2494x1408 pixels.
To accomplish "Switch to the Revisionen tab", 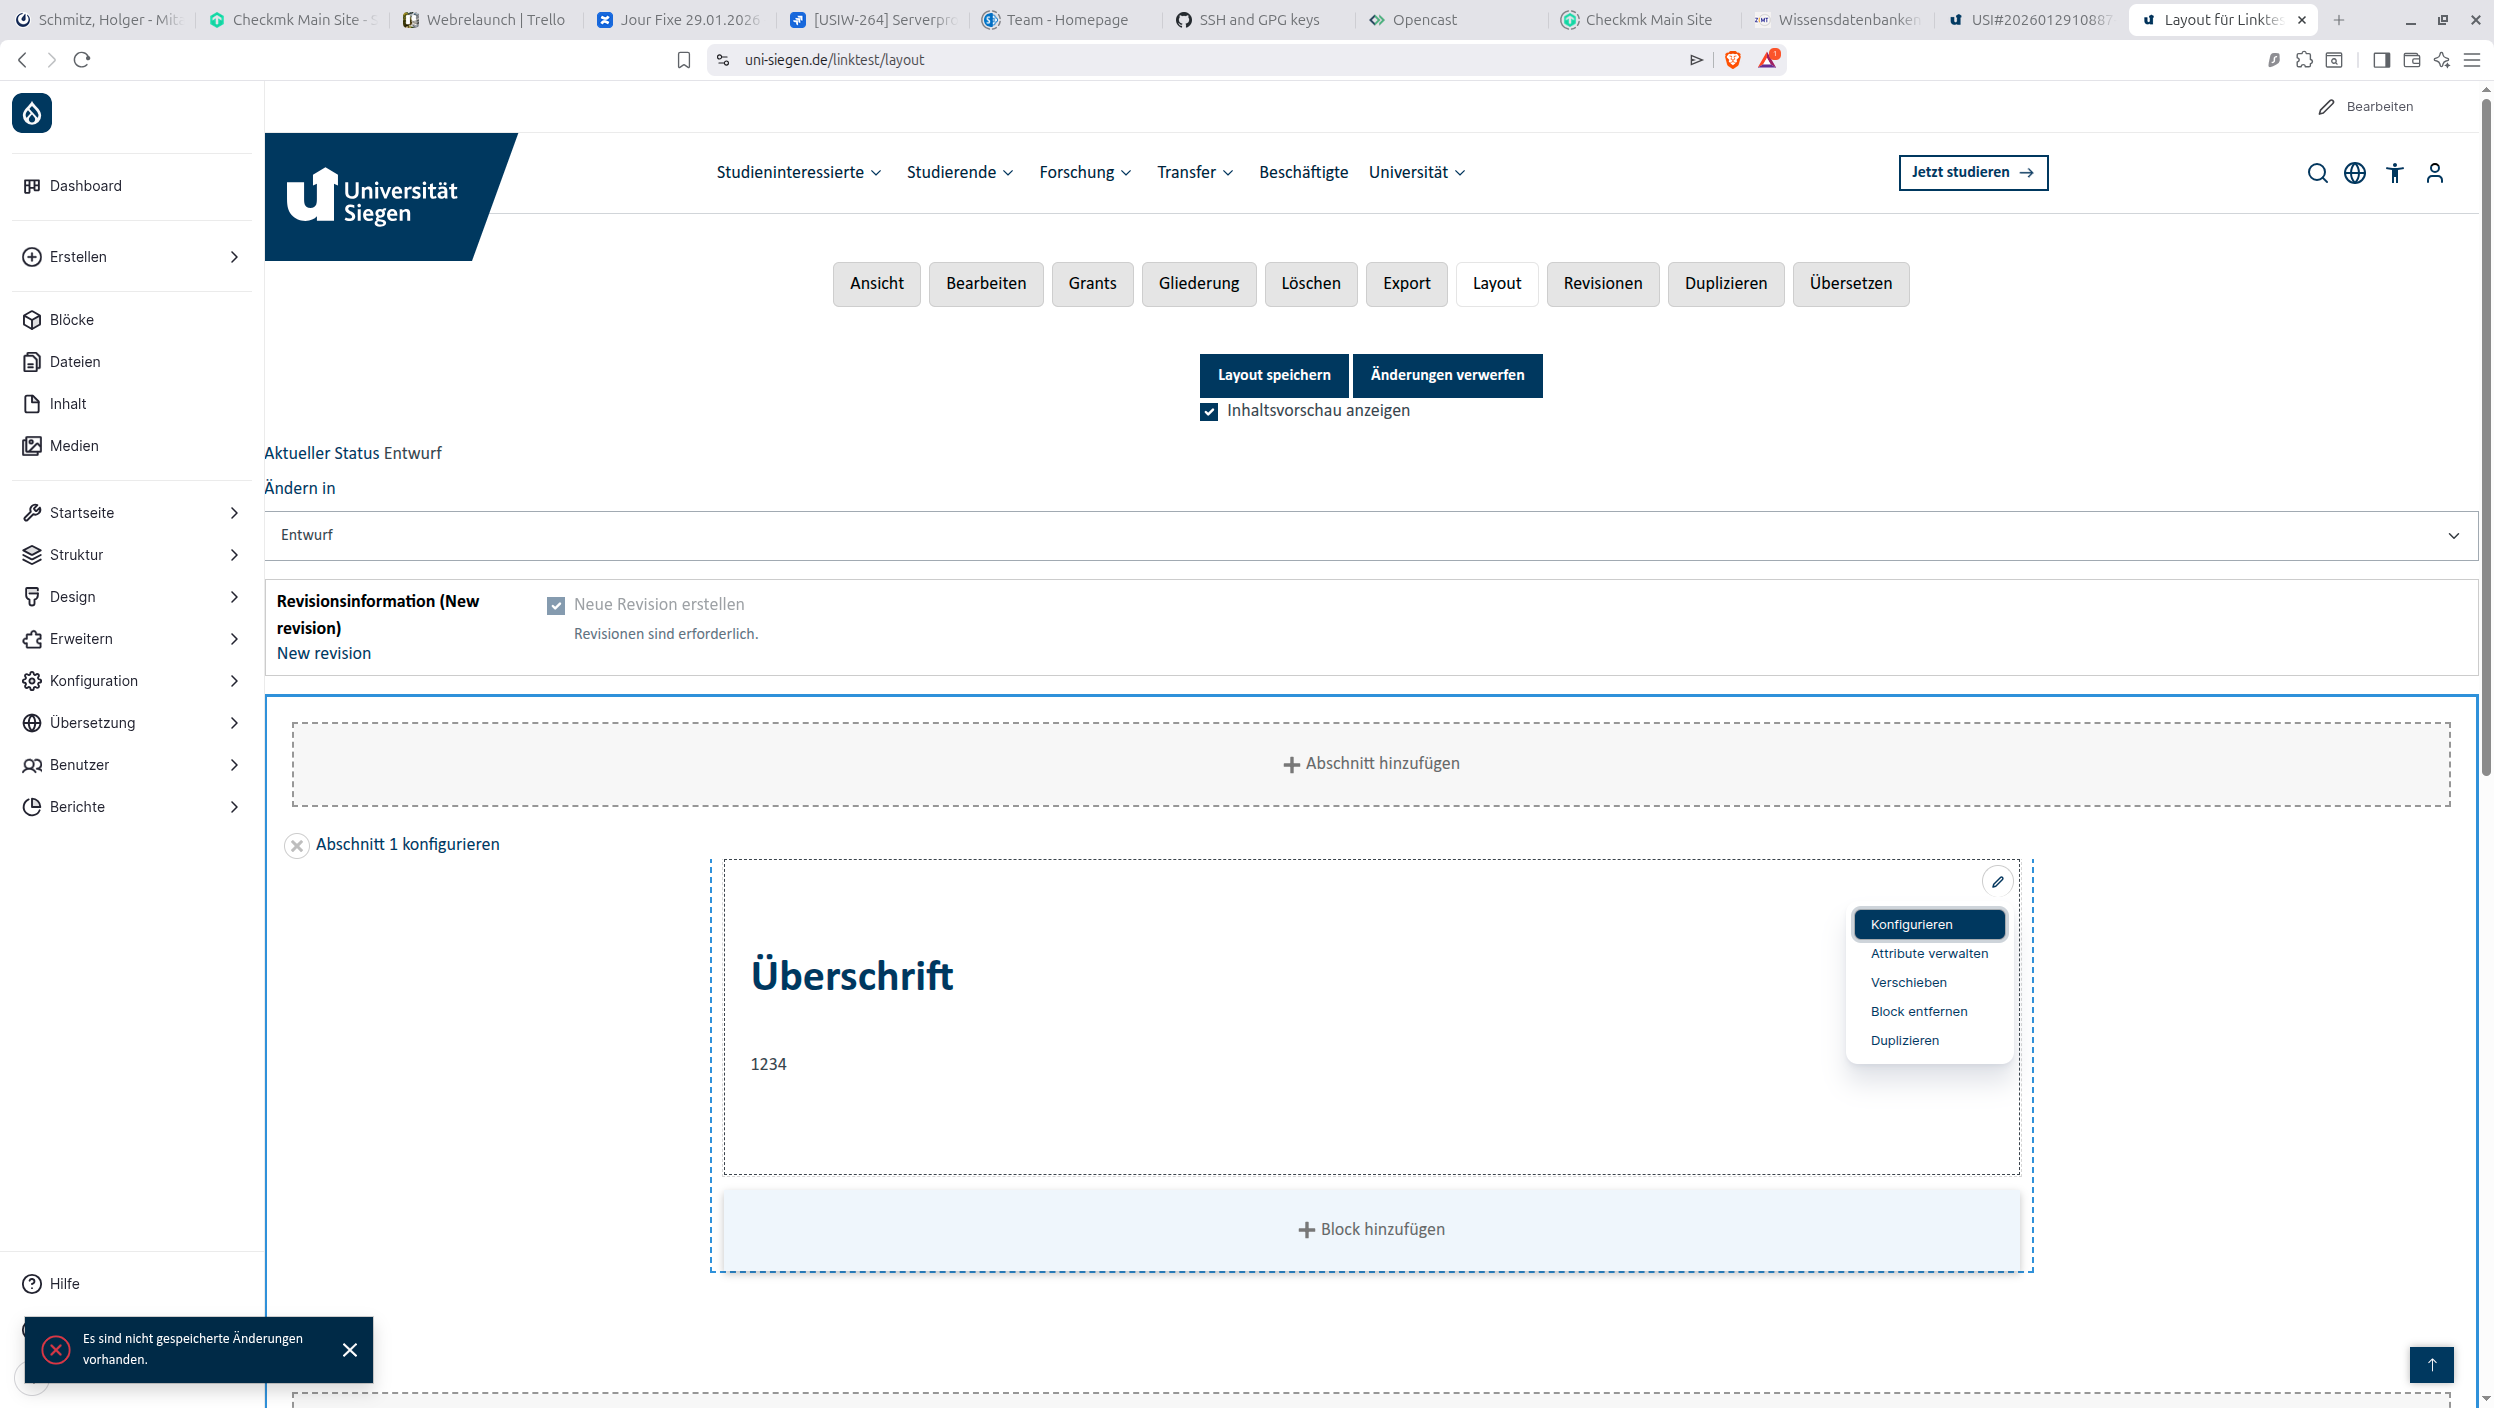I will tap(1602, 284).
